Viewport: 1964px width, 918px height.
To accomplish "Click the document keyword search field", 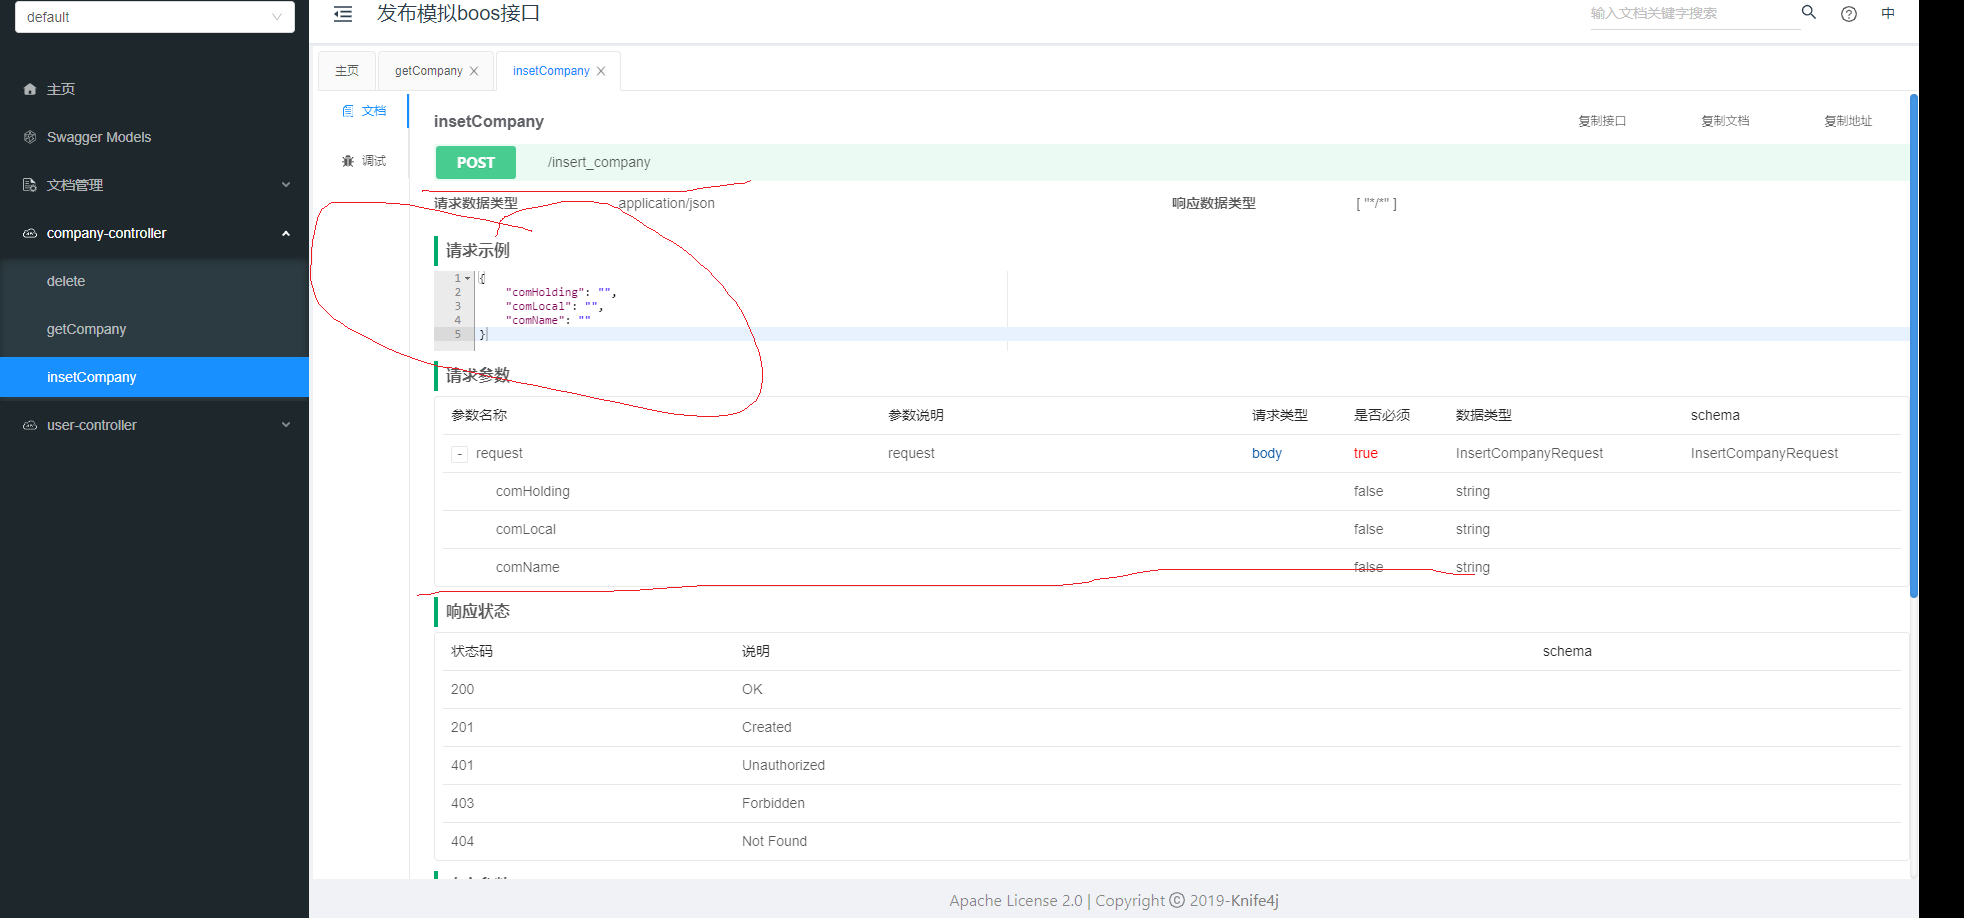I will (x=1694, y=14).
